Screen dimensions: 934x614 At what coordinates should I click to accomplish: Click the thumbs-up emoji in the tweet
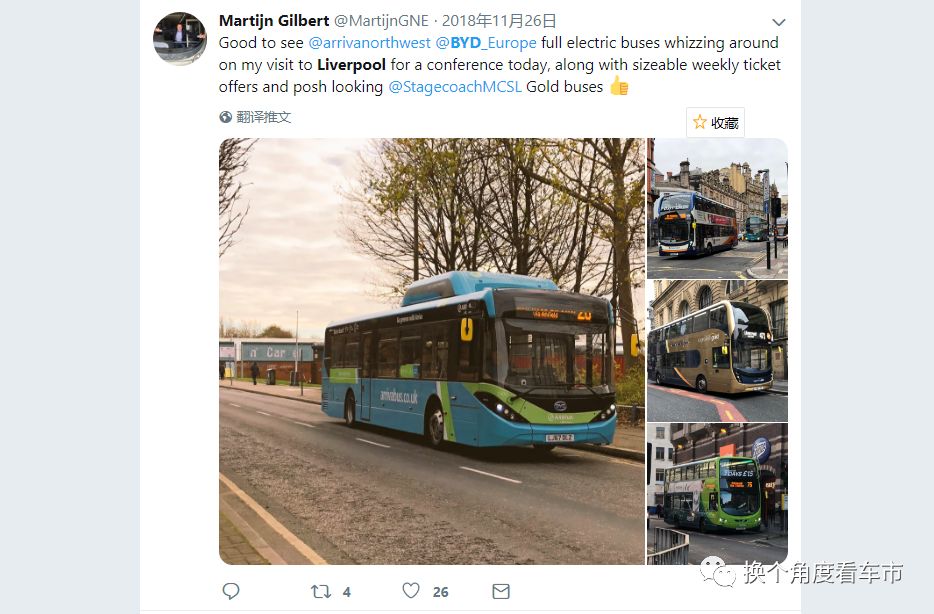619,86
